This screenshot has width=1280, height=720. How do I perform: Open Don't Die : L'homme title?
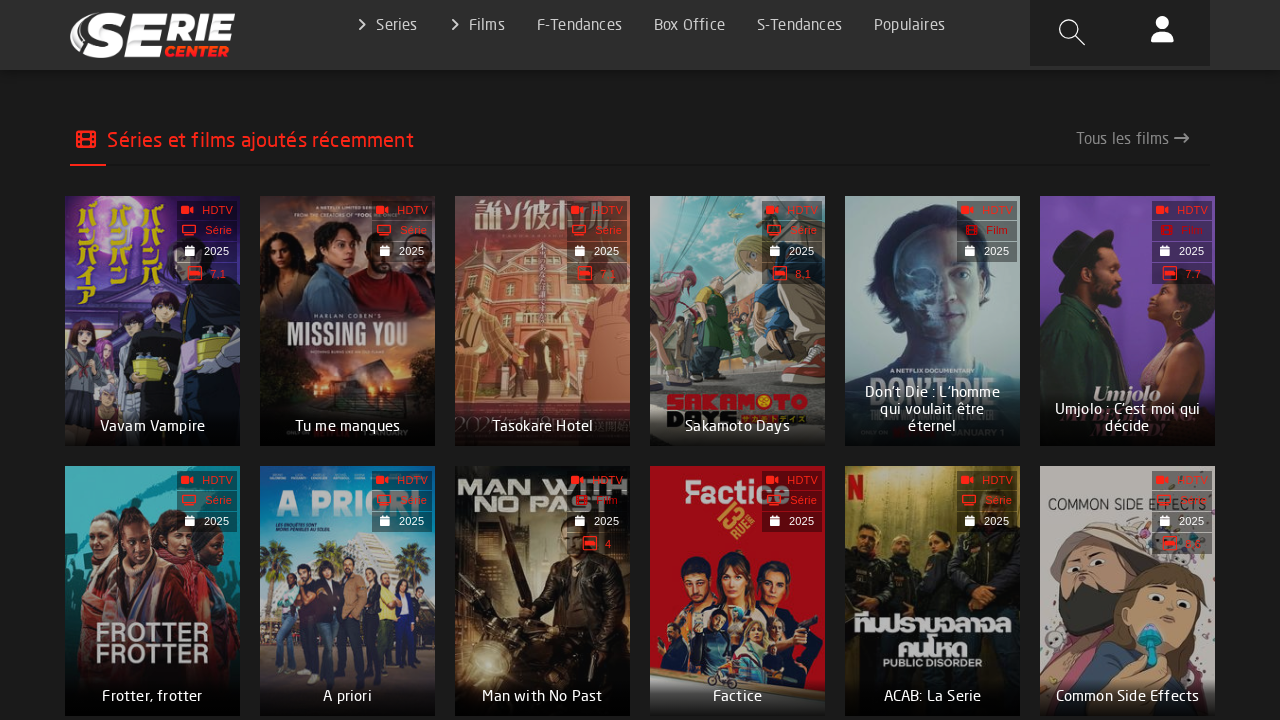pyautogui.click(x=932, y=408)
